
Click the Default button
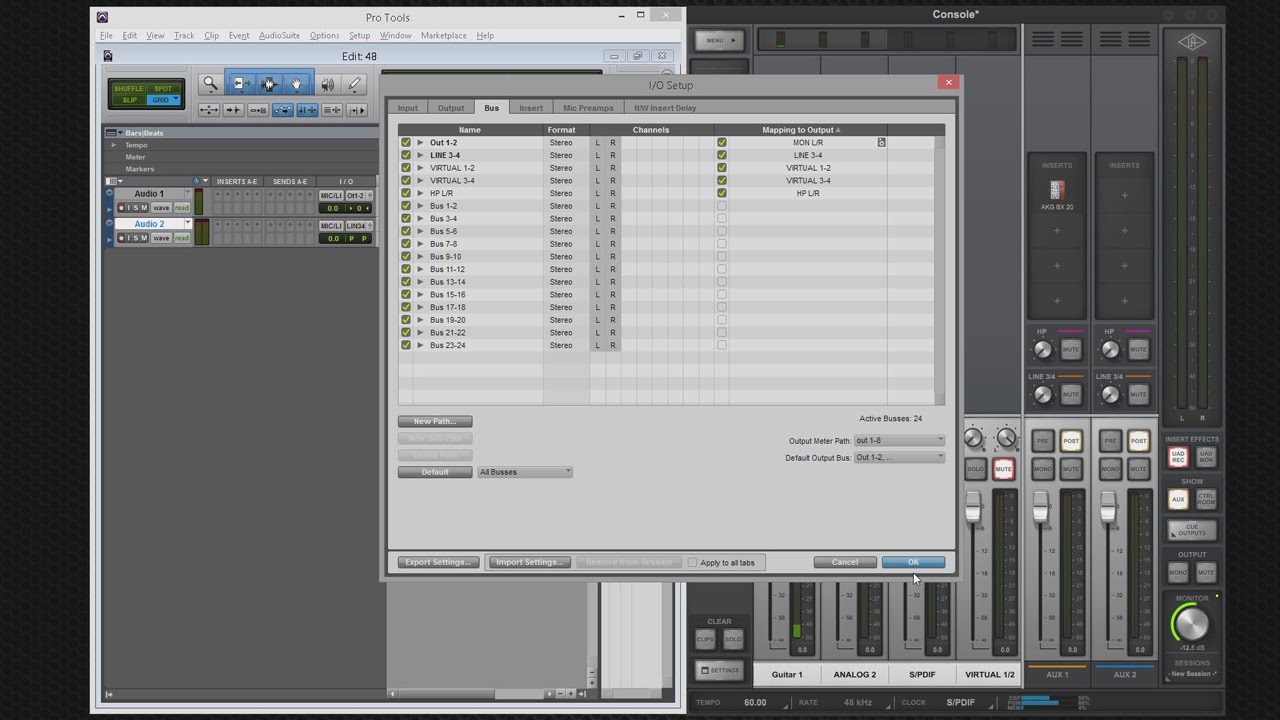(435, 472)
